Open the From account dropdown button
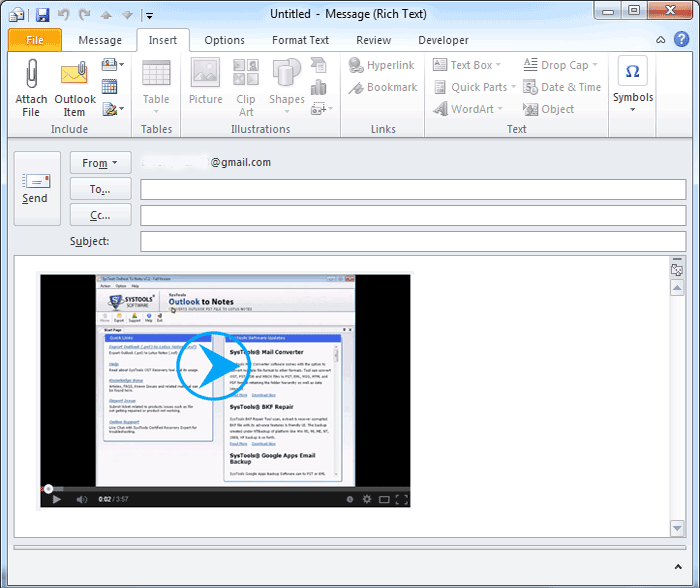This screenshot has width=700, height=588. pyautogui.click(x=100, y=163)
